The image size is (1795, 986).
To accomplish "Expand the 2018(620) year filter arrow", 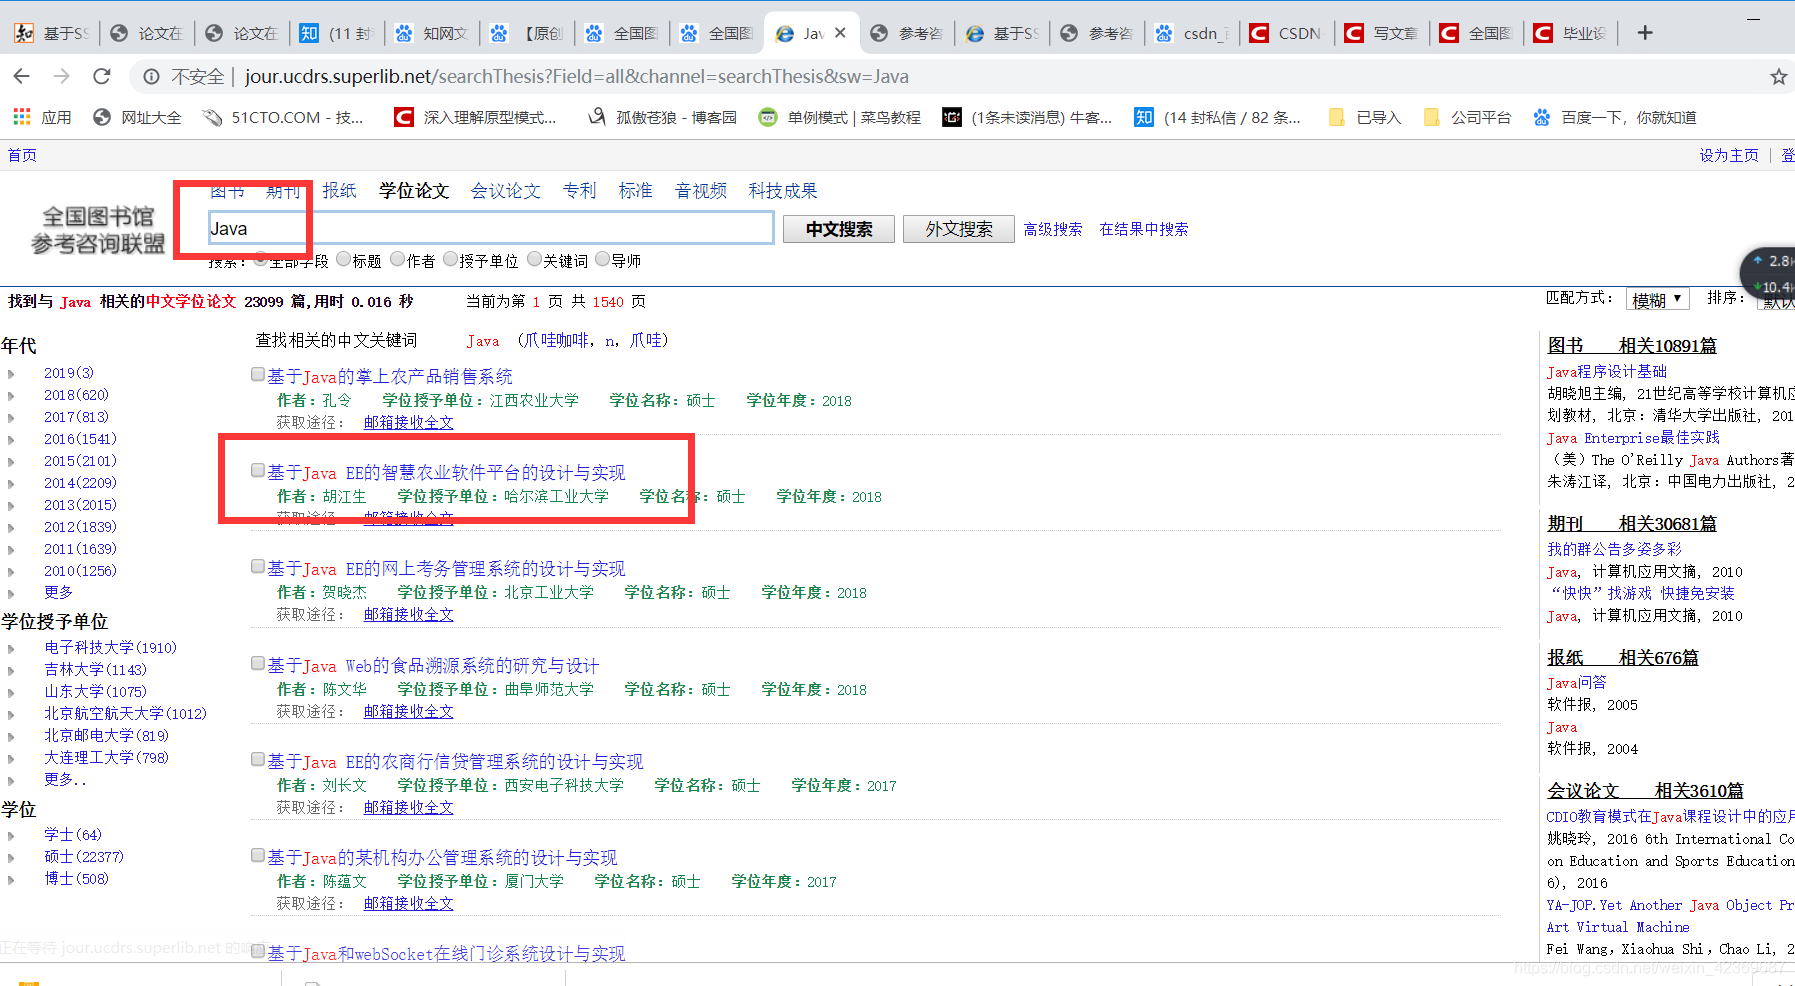I will (11, 396).
